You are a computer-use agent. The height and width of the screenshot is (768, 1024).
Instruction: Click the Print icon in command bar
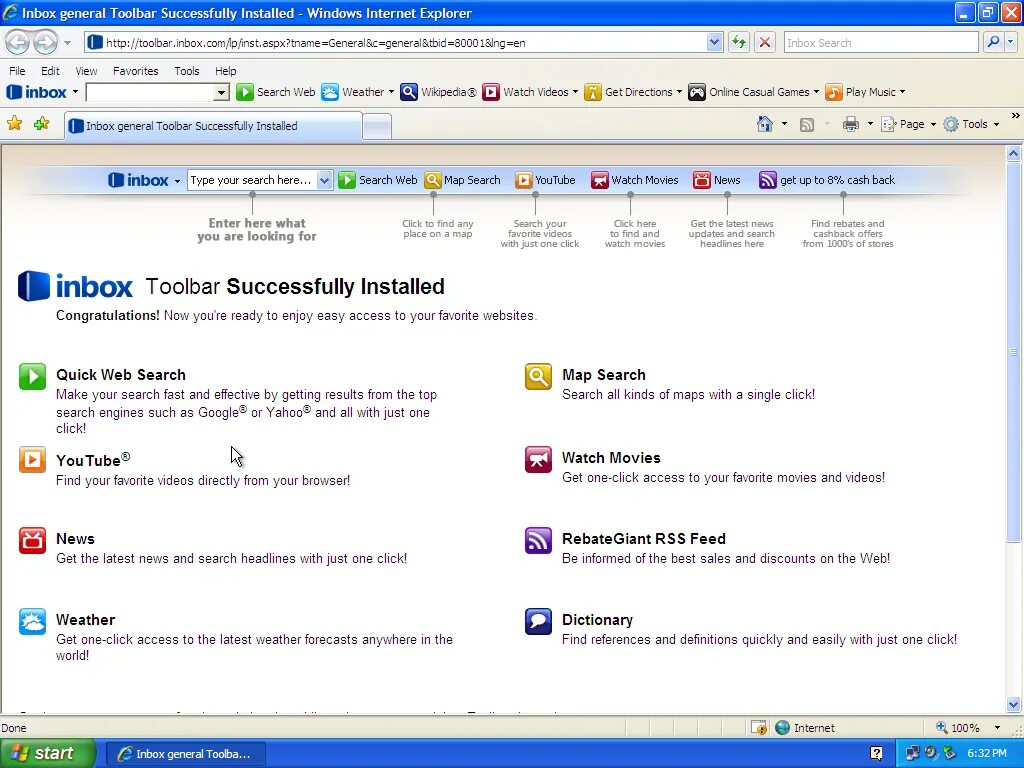click(850, 123)
